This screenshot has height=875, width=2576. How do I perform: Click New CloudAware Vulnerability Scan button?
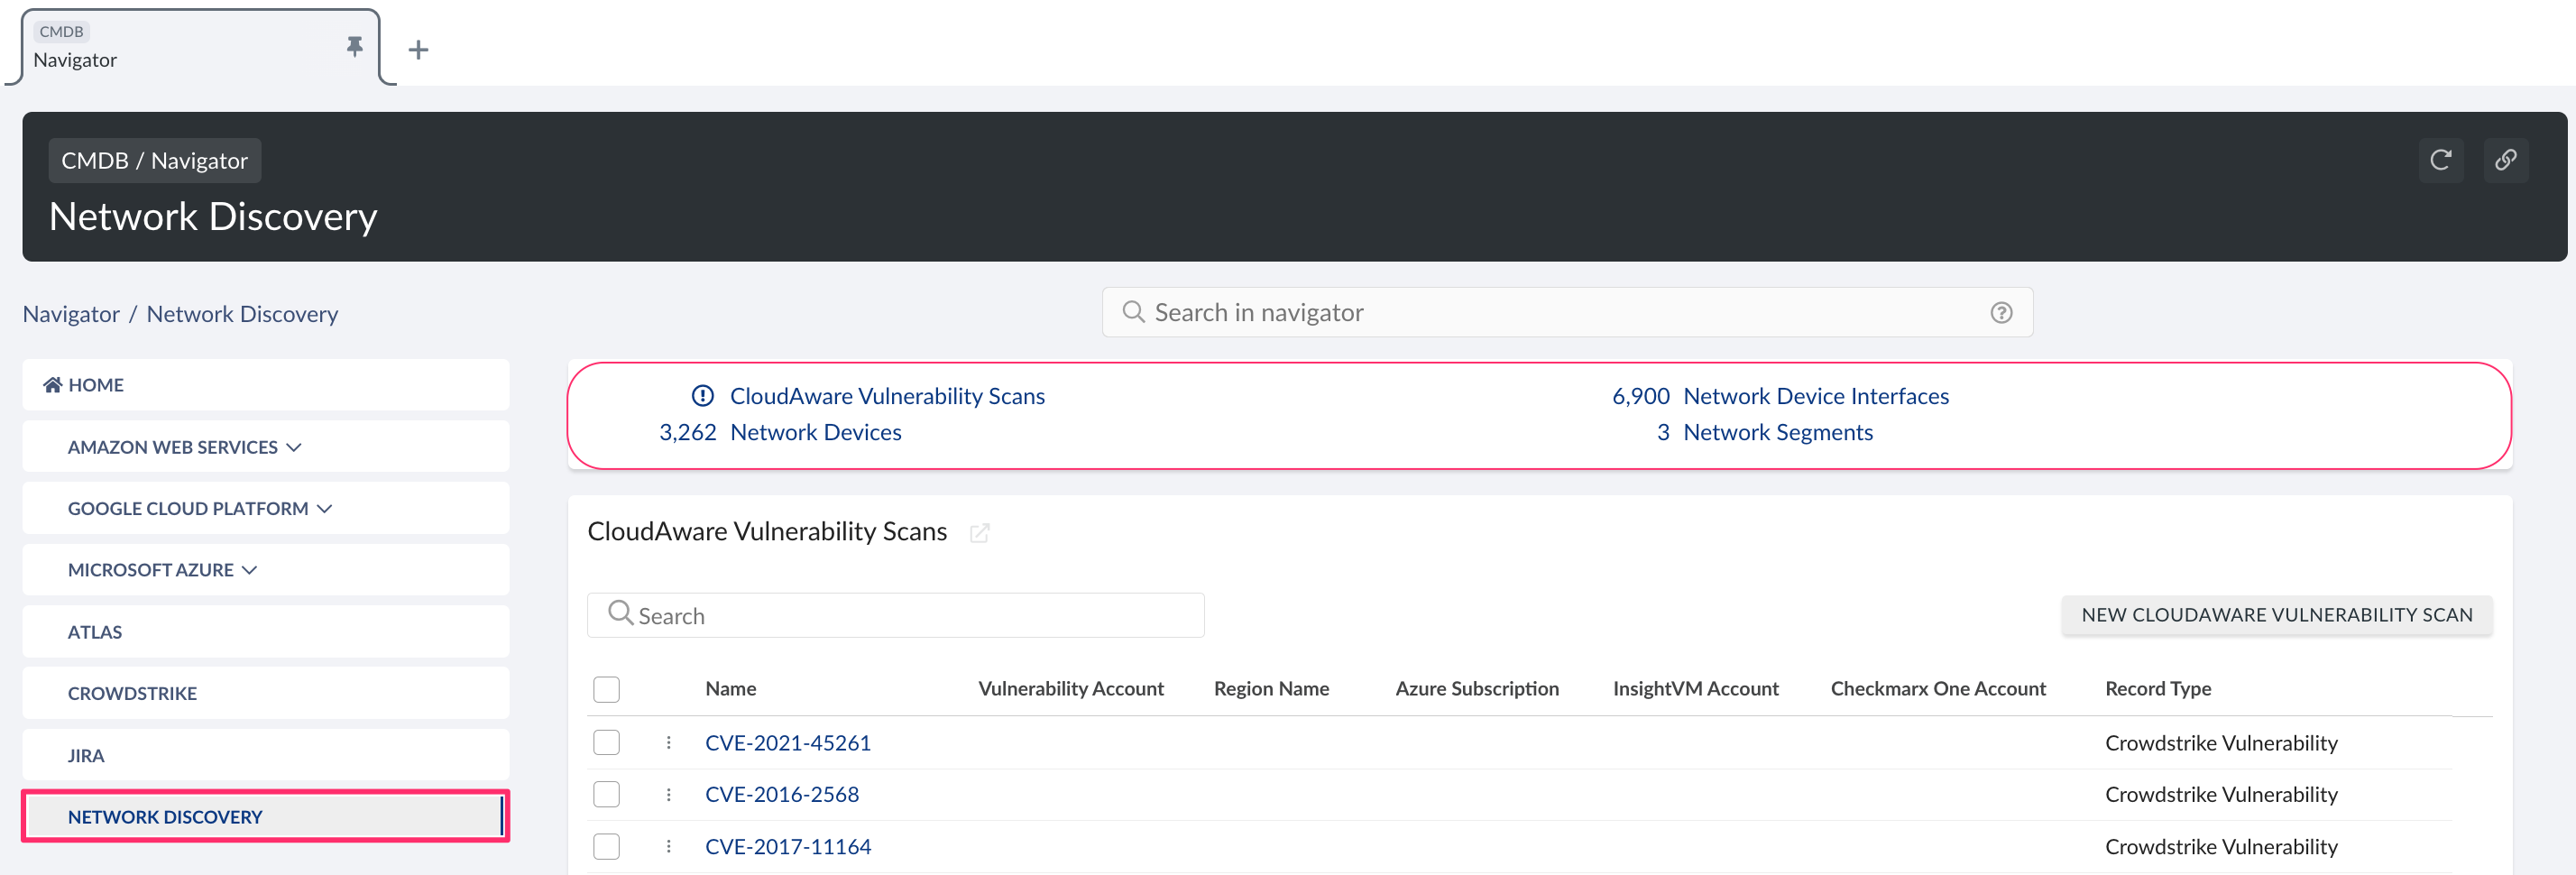[2276, 615]
